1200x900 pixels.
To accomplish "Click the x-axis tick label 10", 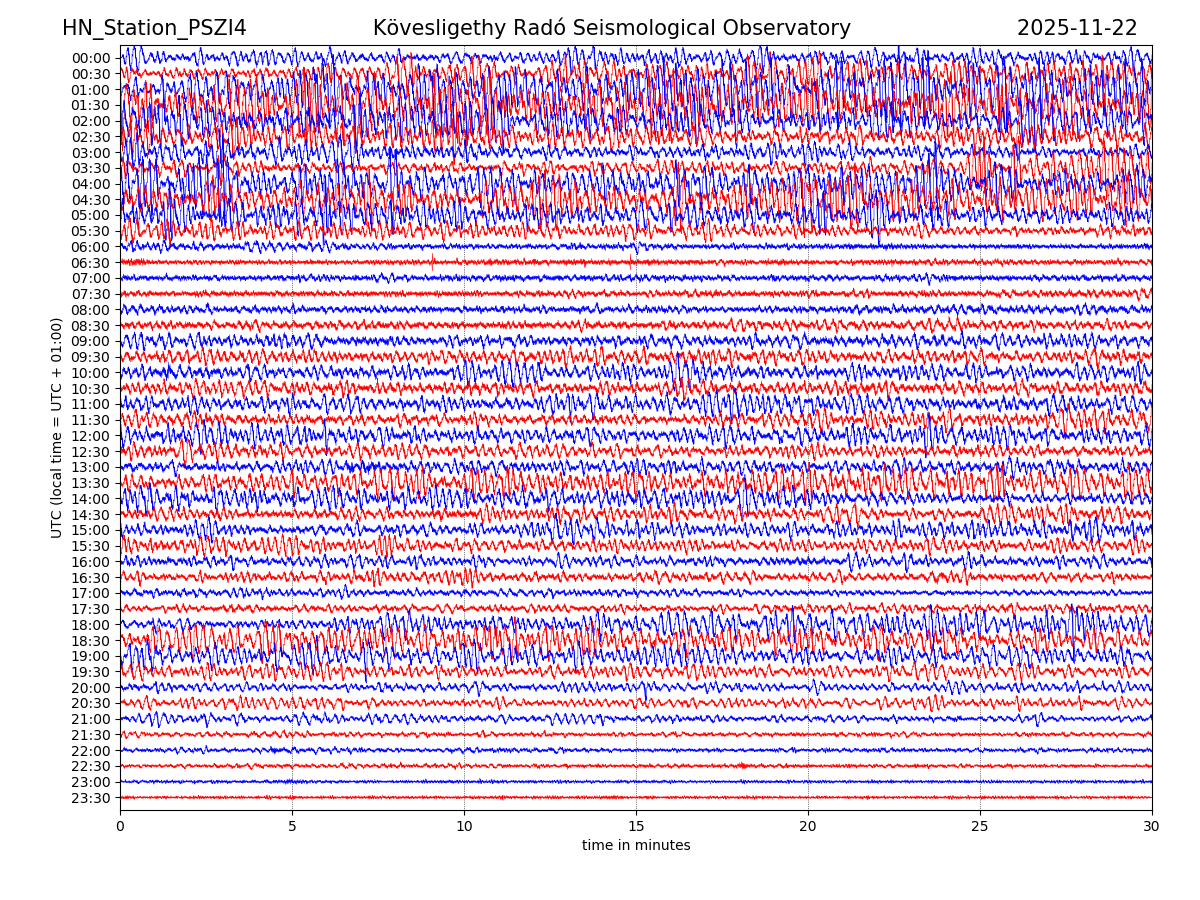I will 464,826.
